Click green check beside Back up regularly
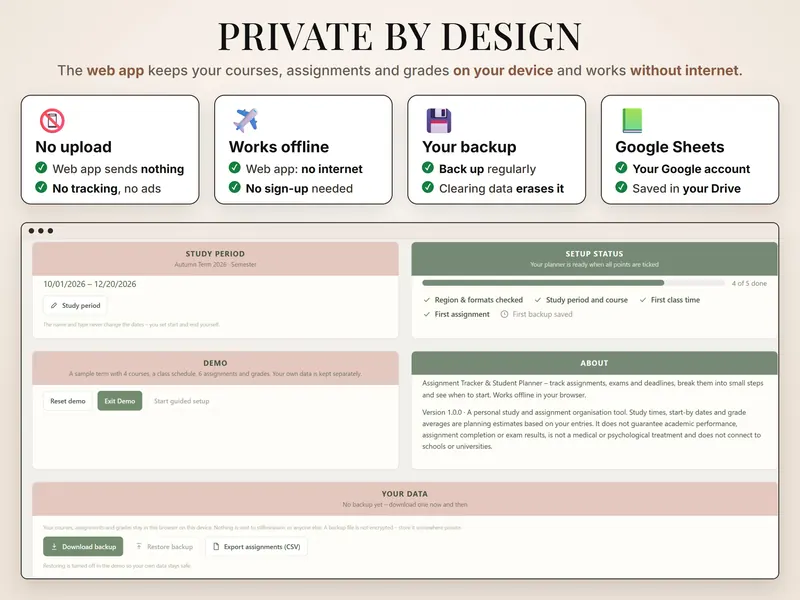800x600 pixels. [428, 167]
